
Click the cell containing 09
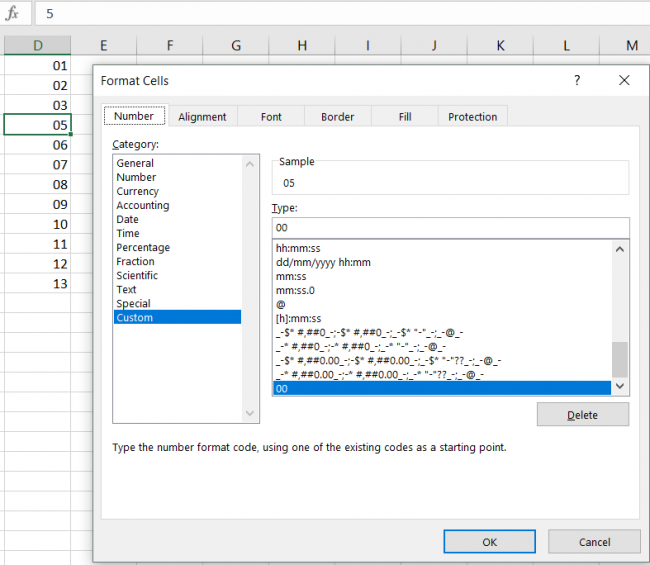click(x=38, y=204)
